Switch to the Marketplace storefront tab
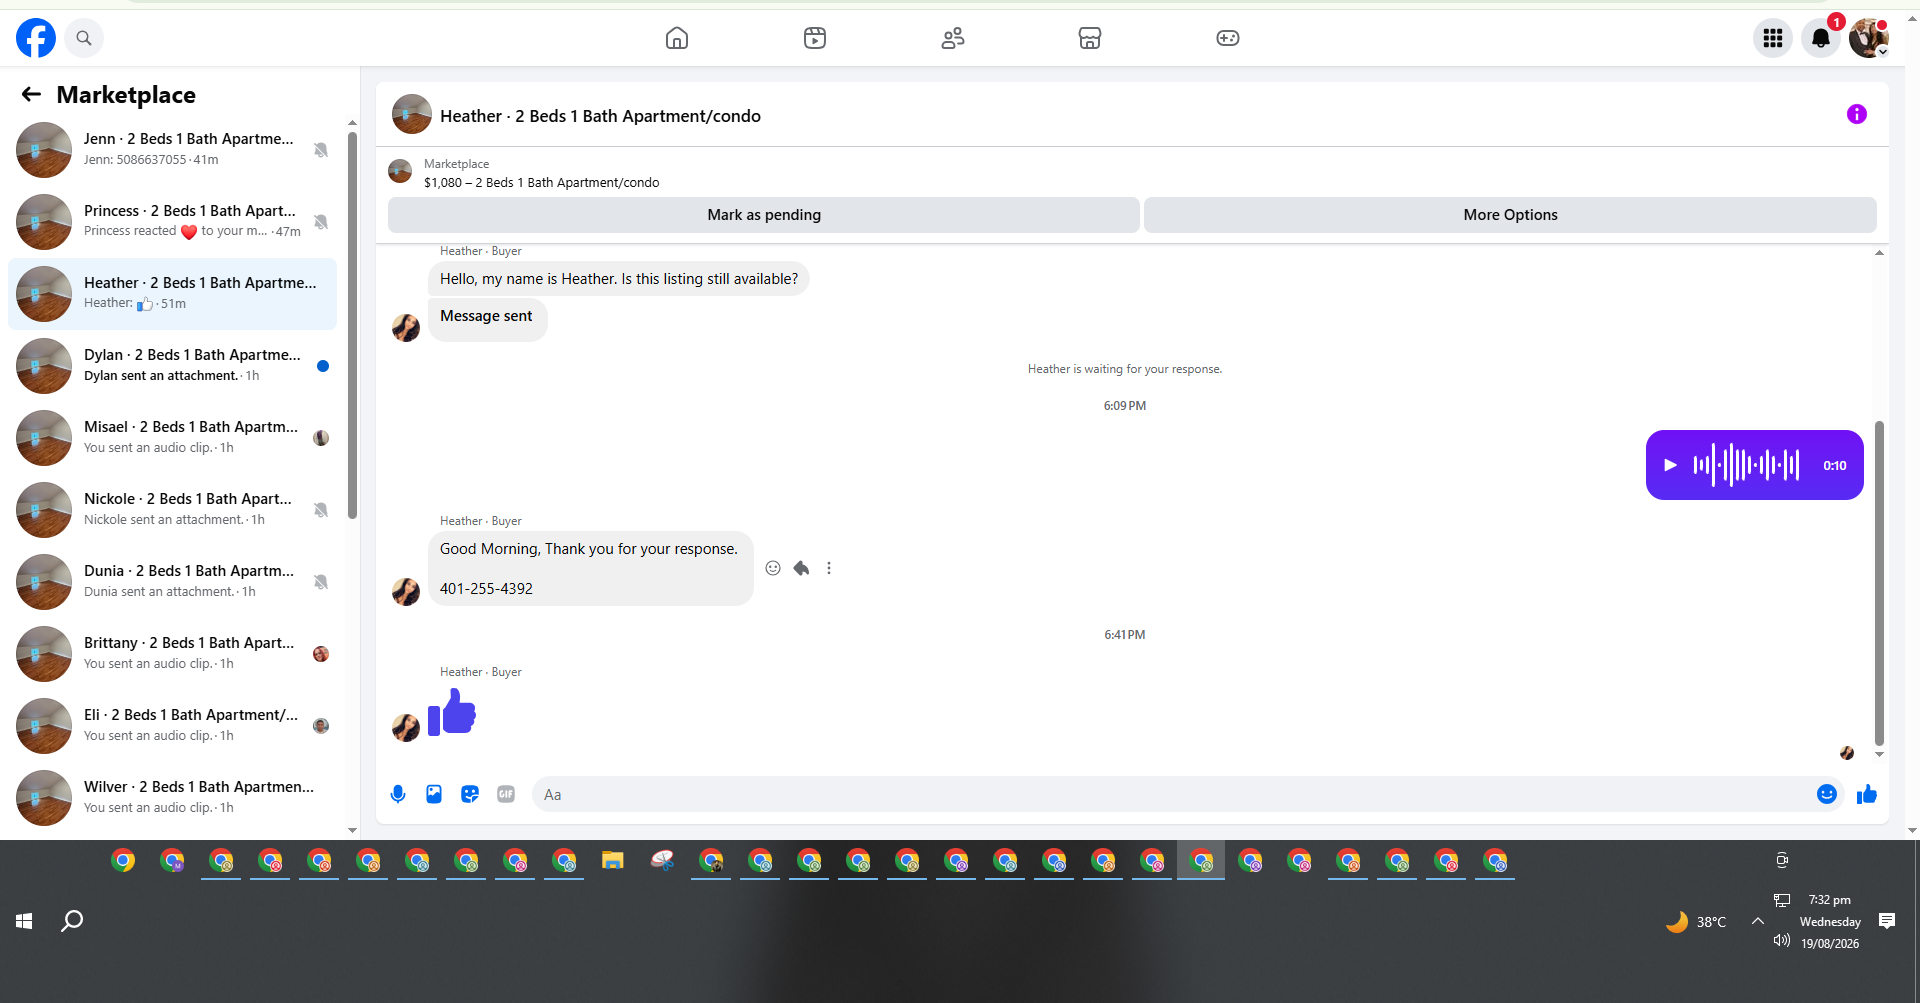1920x1003 pixels. (1090, 38)
